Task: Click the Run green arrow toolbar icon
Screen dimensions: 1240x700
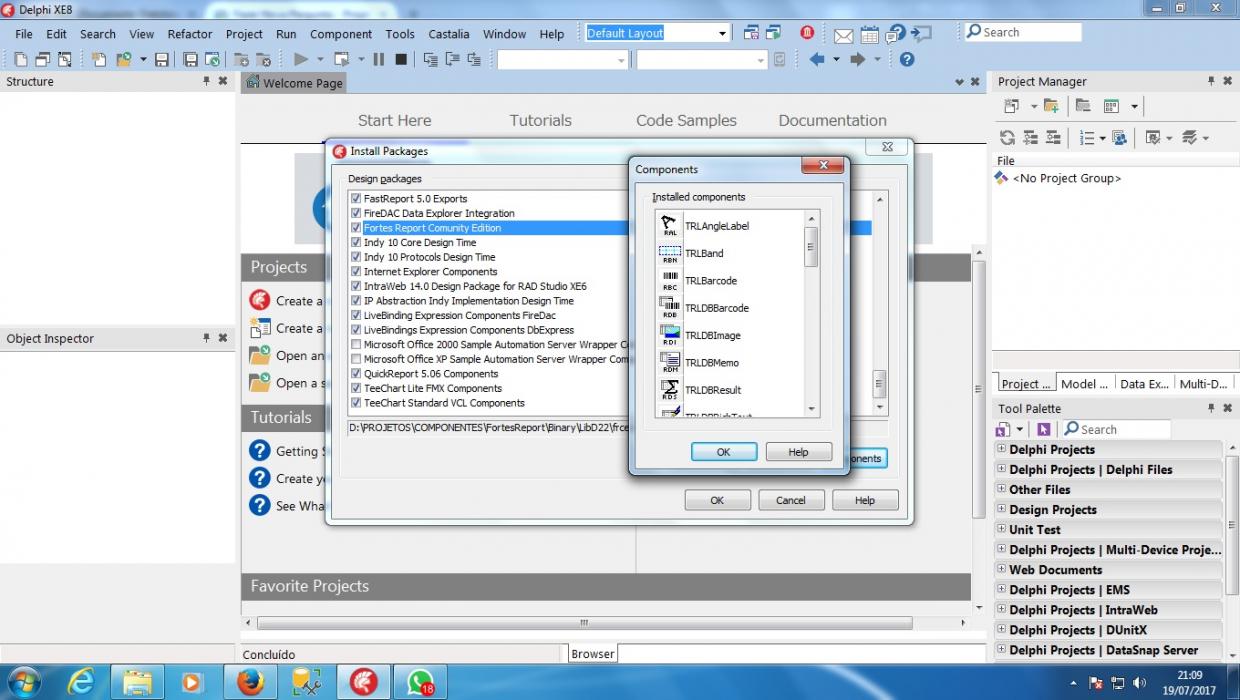Action: click(301, 60)
